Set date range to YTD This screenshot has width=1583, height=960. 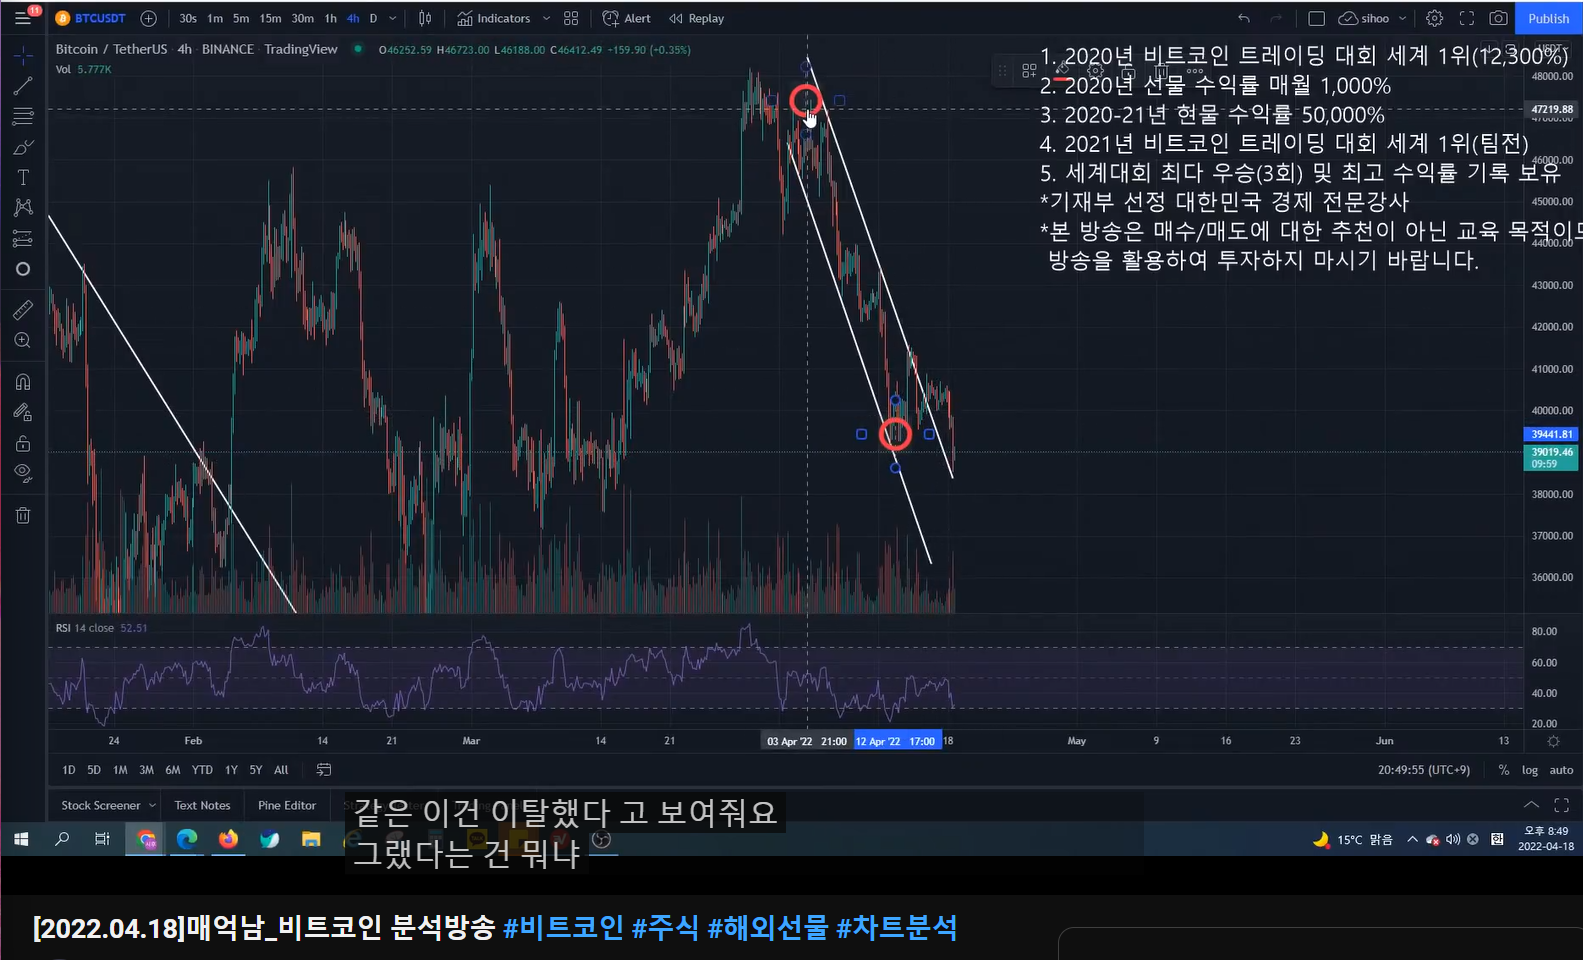[x=202, y=770]
